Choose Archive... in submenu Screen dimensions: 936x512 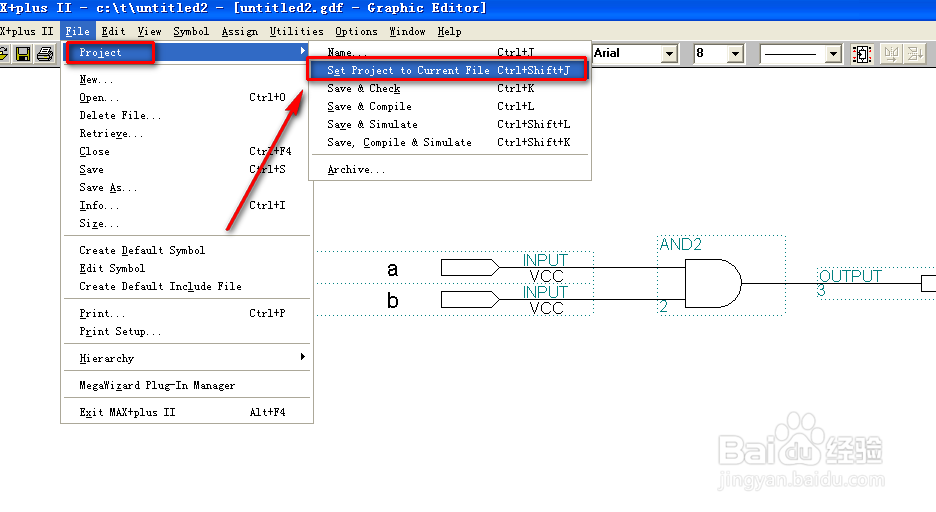[x=449, y=169]
